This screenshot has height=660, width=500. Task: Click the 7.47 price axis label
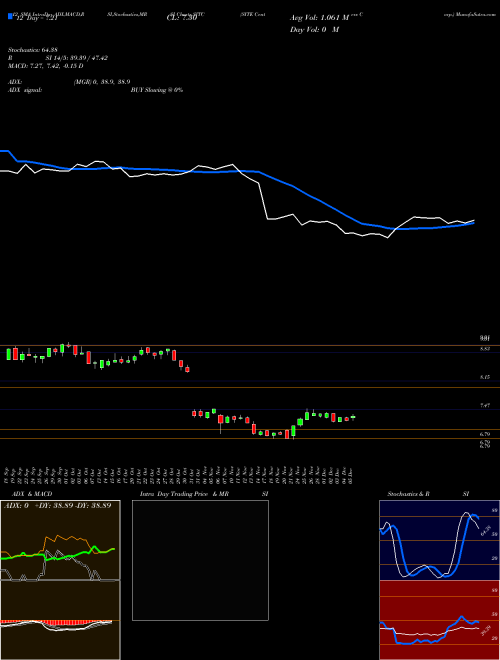click(x=485, y=405)
